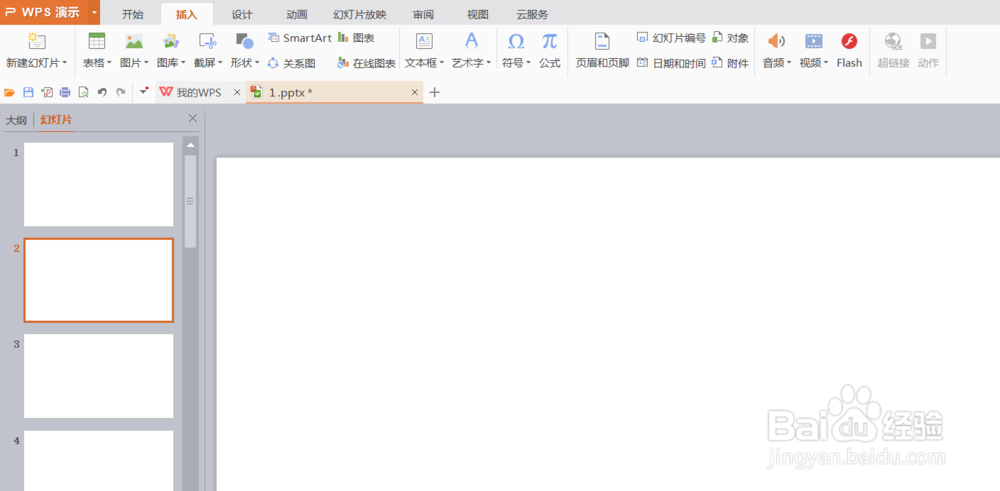Select slide 3 thumbnail
The image size is (1000, 491).
[99, 376]
